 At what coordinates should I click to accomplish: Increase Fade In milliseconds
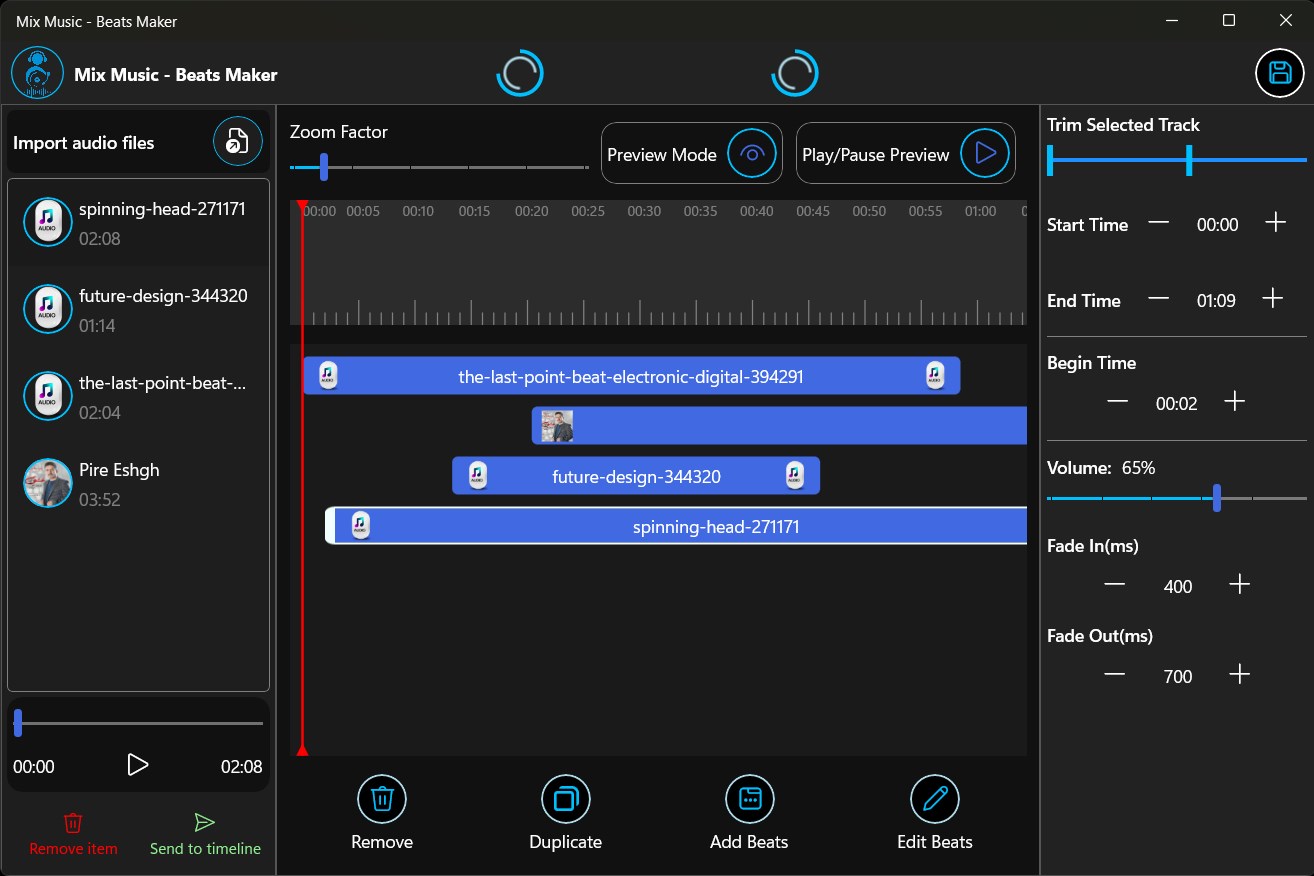coord(1240,583)
